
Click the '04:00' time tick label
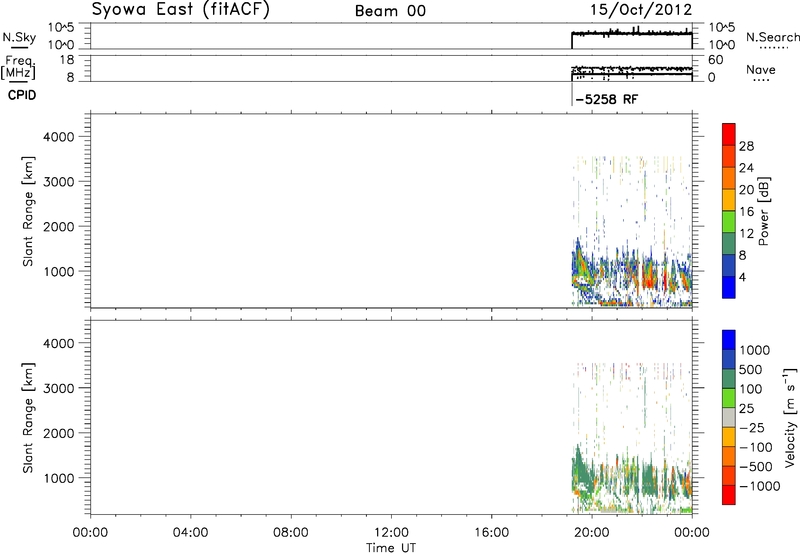[x=190, y=533]
